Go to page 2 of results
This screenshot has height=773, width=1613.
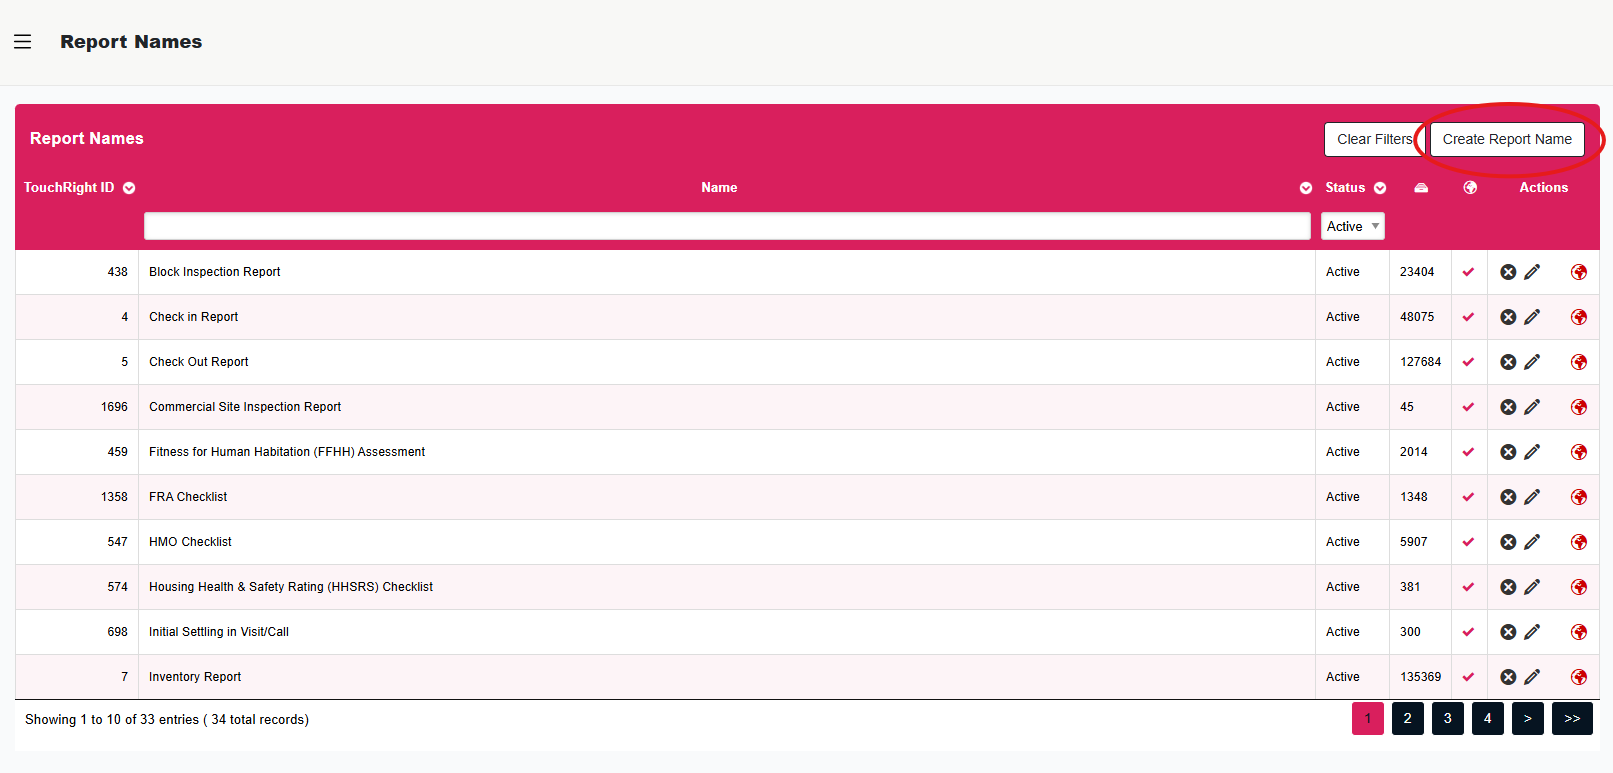1408,719
